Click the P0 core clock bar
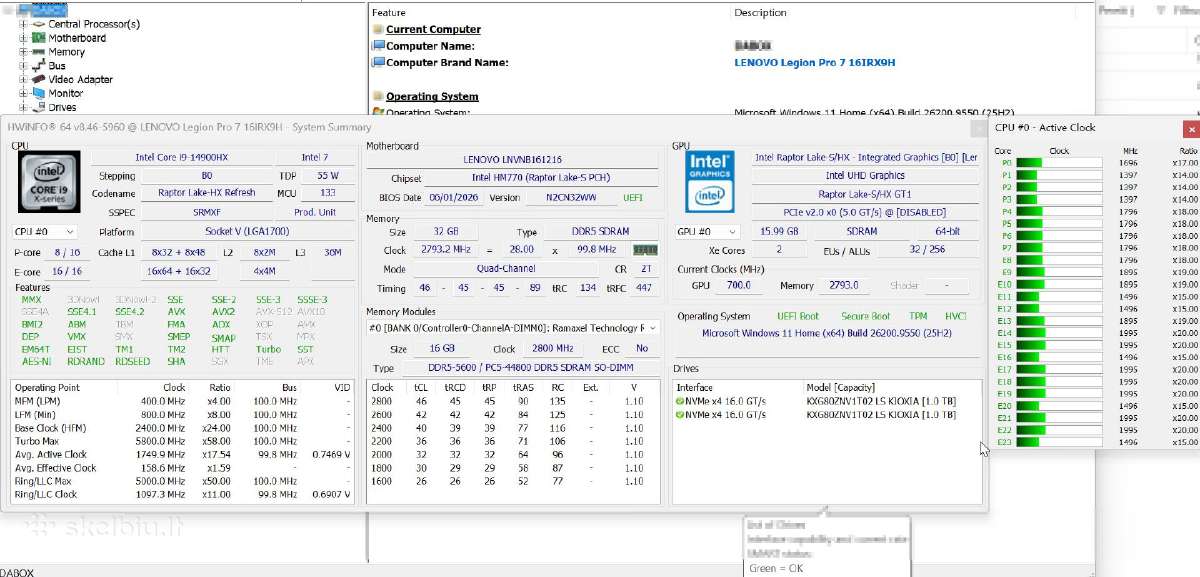Viewport: 1200px width, 577px height. click(x=1059, y=162)
